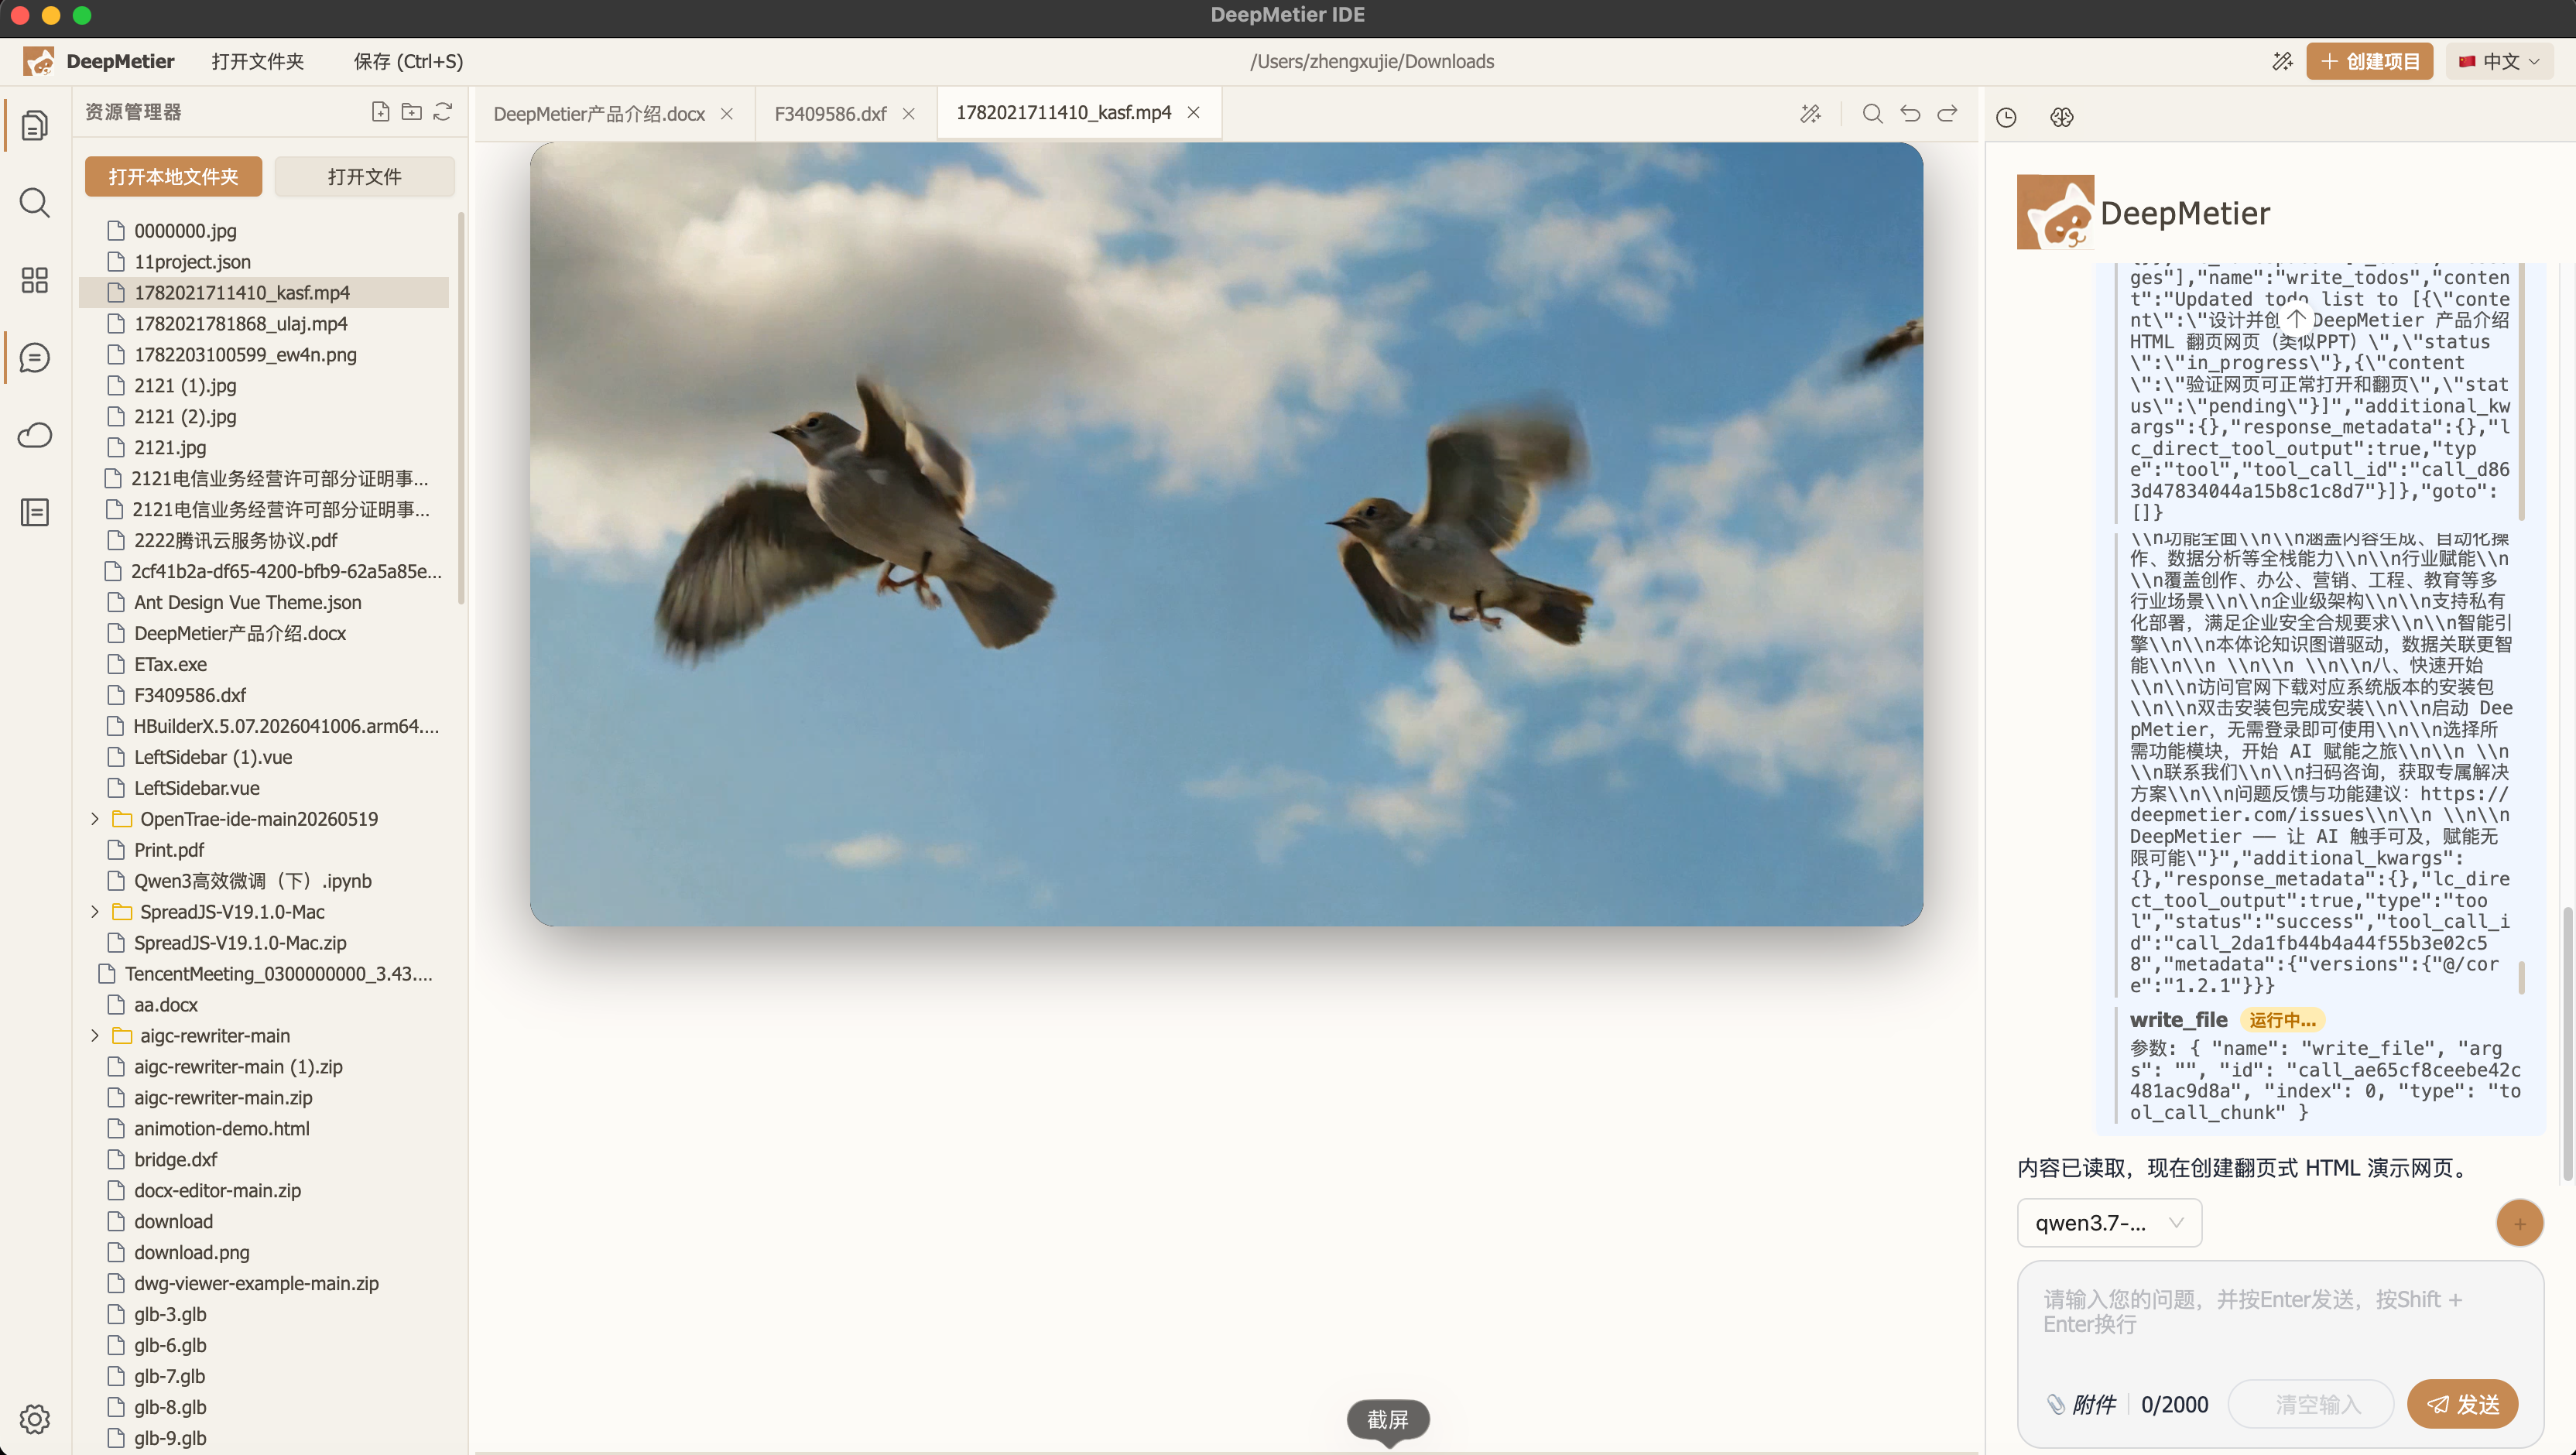
Task: Create a new folder in explorer
Action: tap(411, 112)
